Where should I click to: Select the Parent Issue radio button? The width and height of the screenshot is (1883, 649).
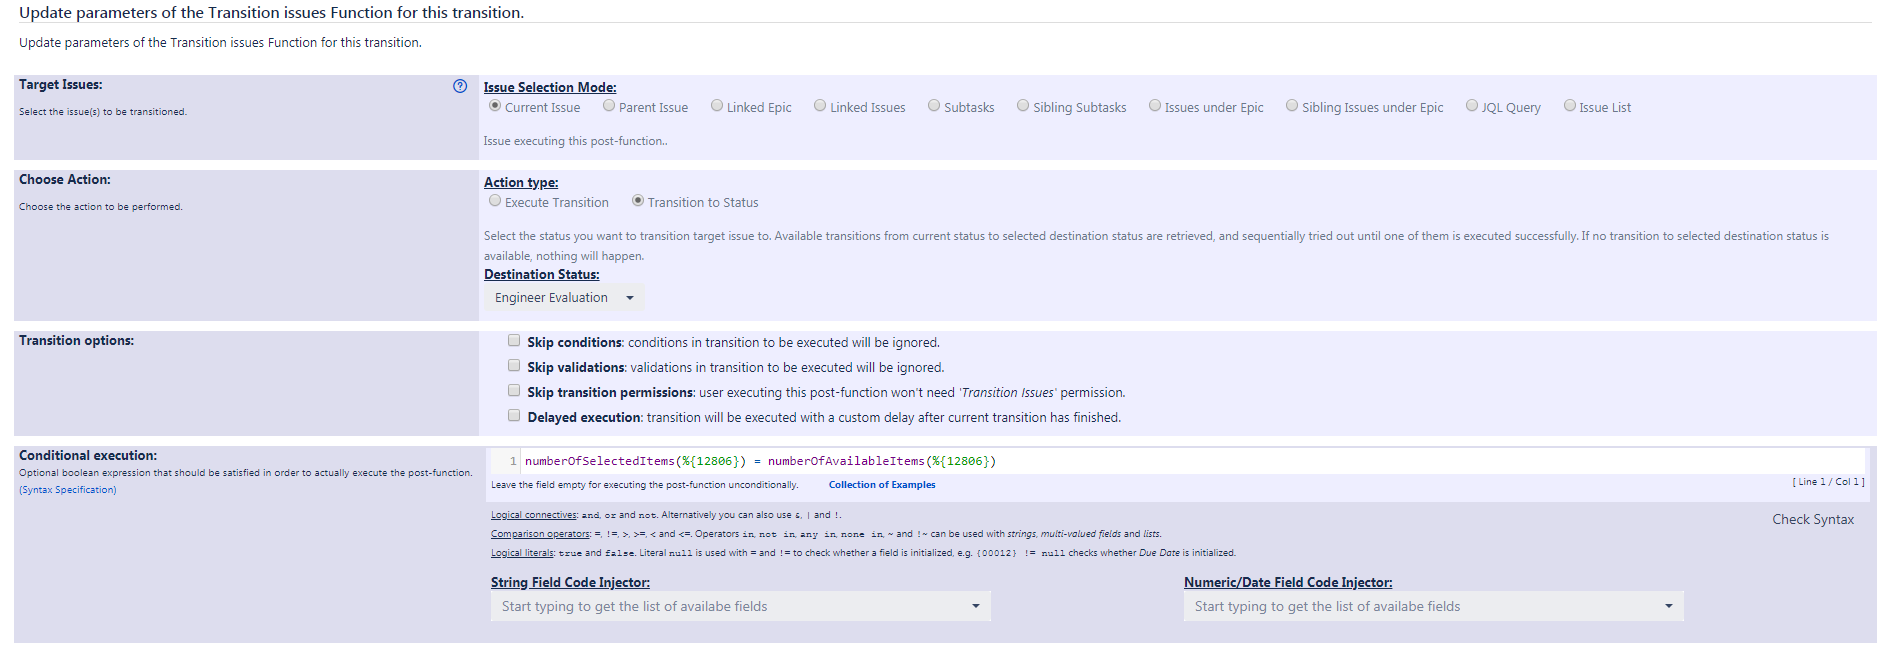[609, 106]
